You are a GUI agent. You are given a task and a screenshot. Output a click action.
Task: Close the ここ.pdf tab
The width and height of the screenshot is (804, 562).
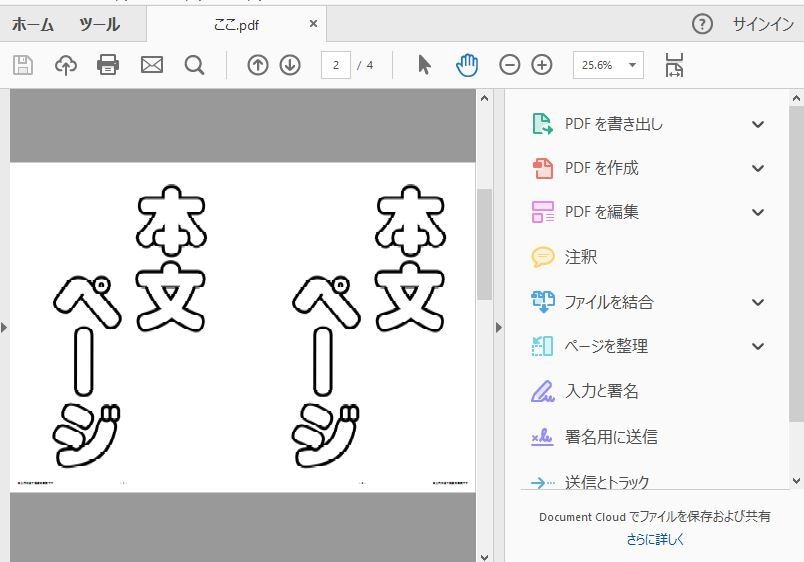coord(313,24)
